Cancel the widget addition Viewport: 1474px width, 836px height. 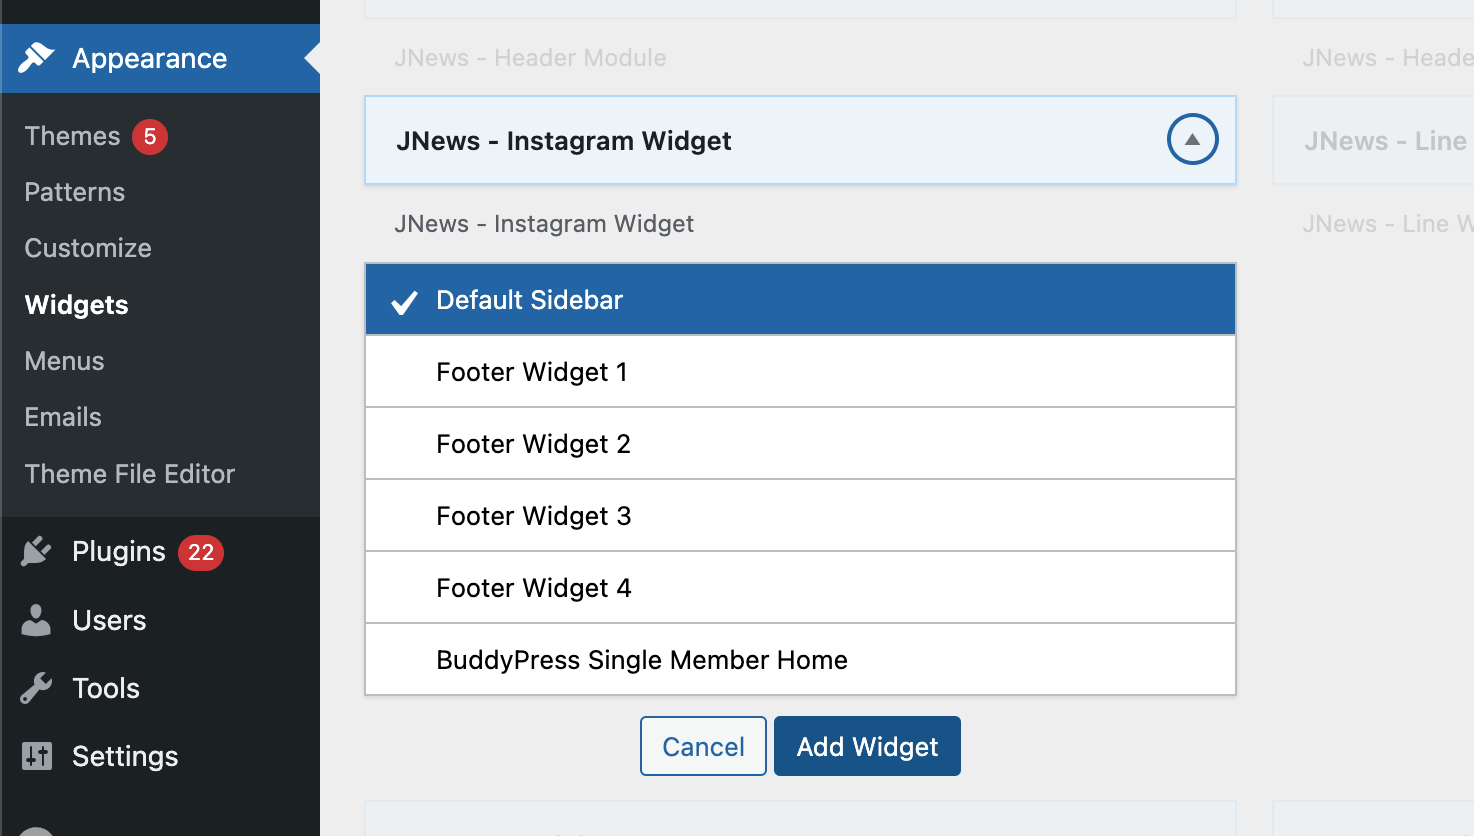click(x=703, y=746)
